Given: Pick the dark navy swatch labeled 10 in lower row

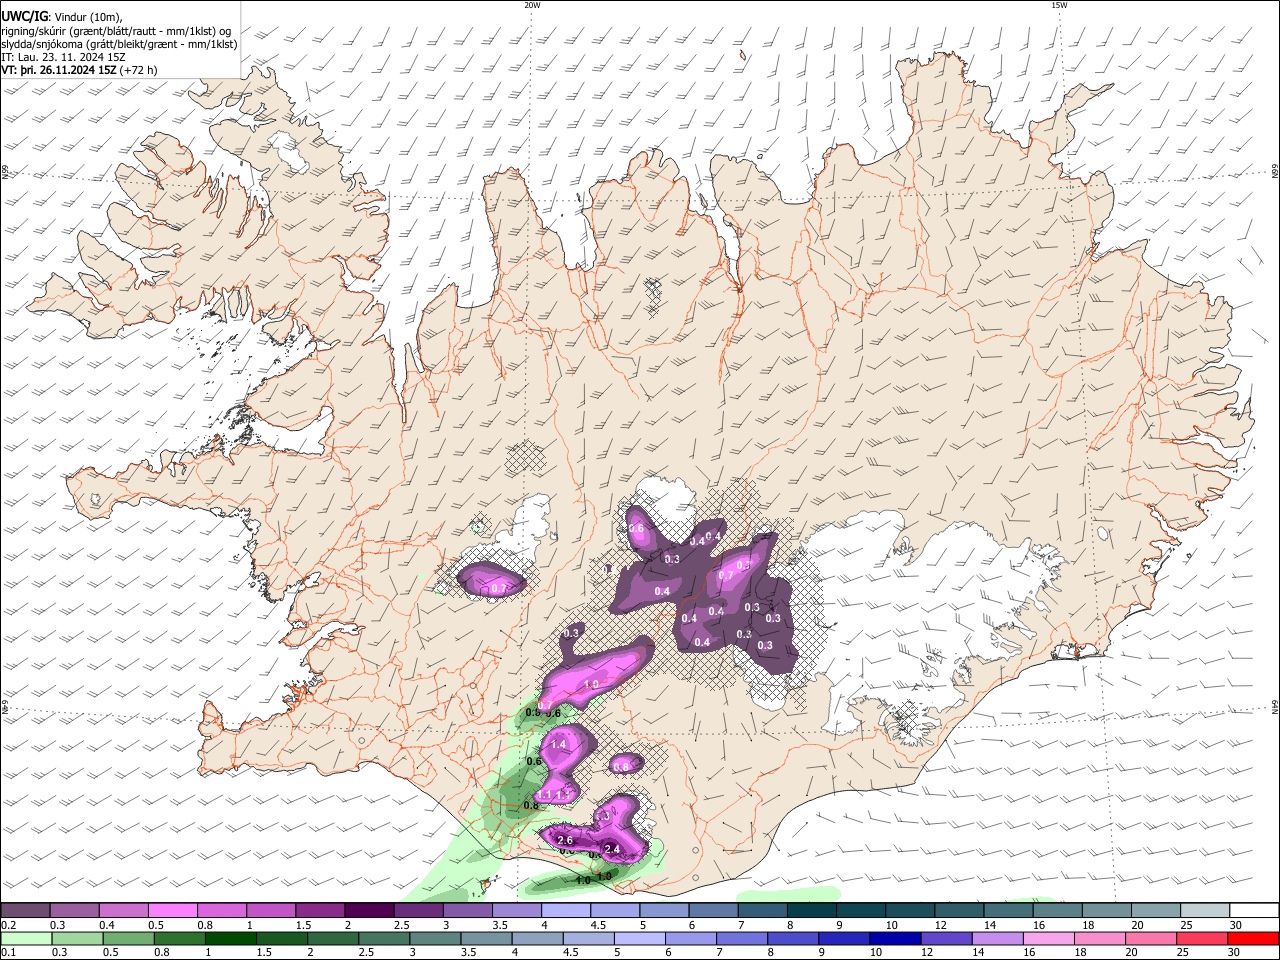Looking at the screenshot, I should [x=895, y=938].
